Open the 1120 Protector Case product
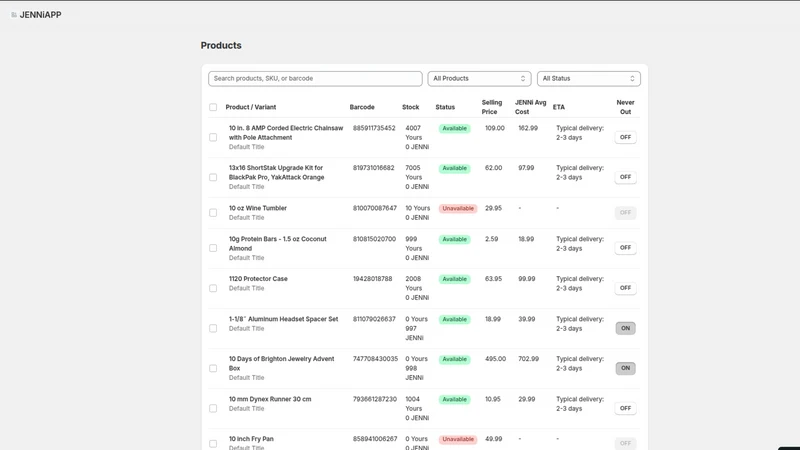Image resolution: width=800 pixels, height=450 pixels. tap(258, 279)
